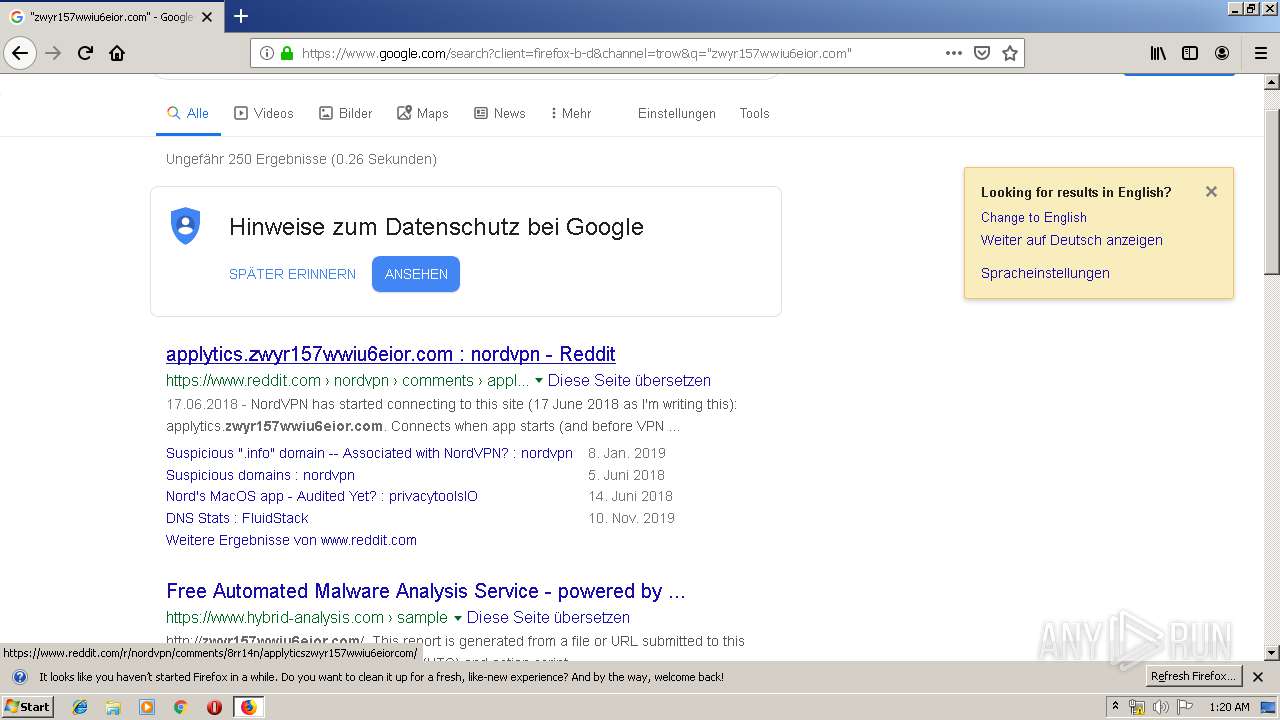Switch to the News search tab
The height and width of the screenshot is (720, 1280).
pyautogui.click(x=500, y=113)
